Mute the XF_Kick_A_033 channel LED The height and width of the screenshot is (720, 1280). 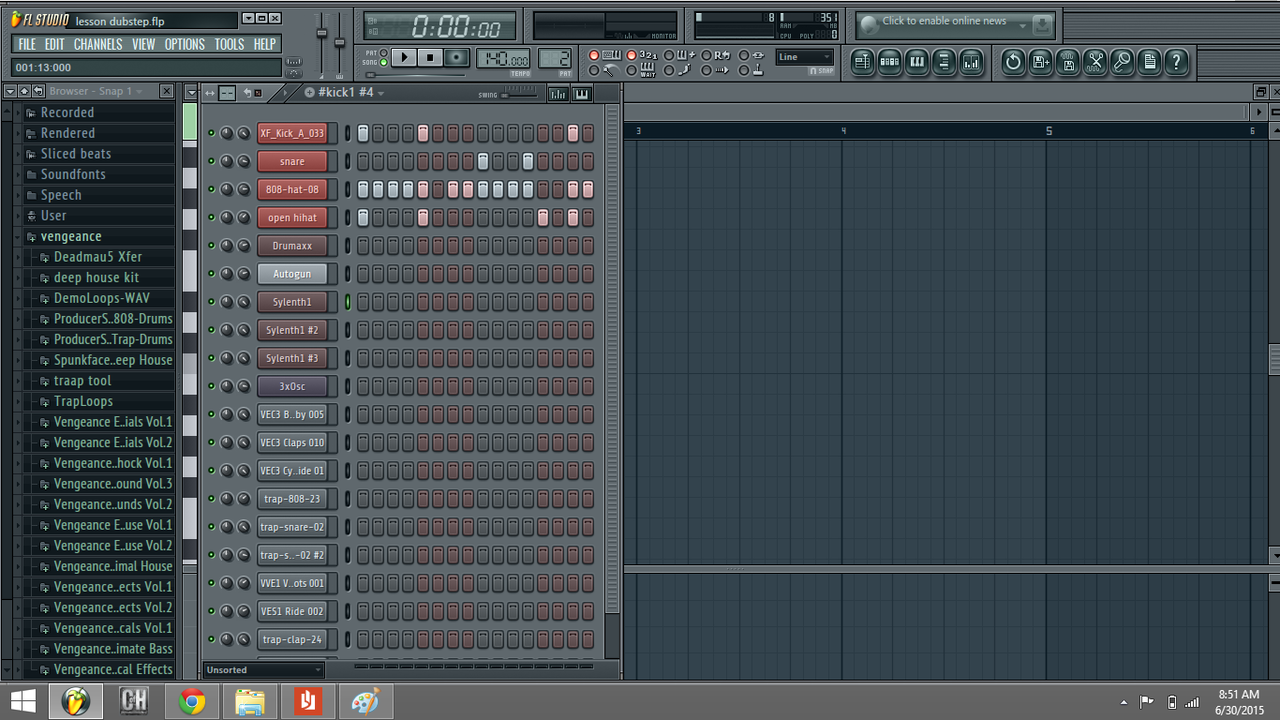pyautogui.click(x=211, y=133)
